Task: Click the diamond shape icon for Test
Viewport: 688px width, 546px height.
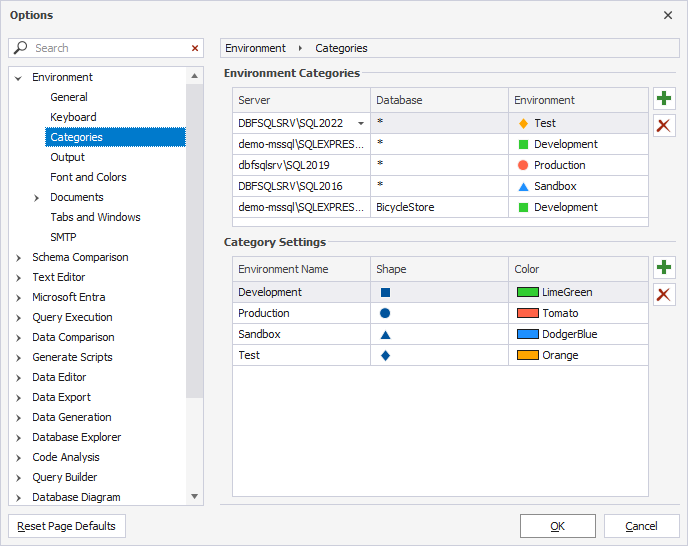Action: 385,356
